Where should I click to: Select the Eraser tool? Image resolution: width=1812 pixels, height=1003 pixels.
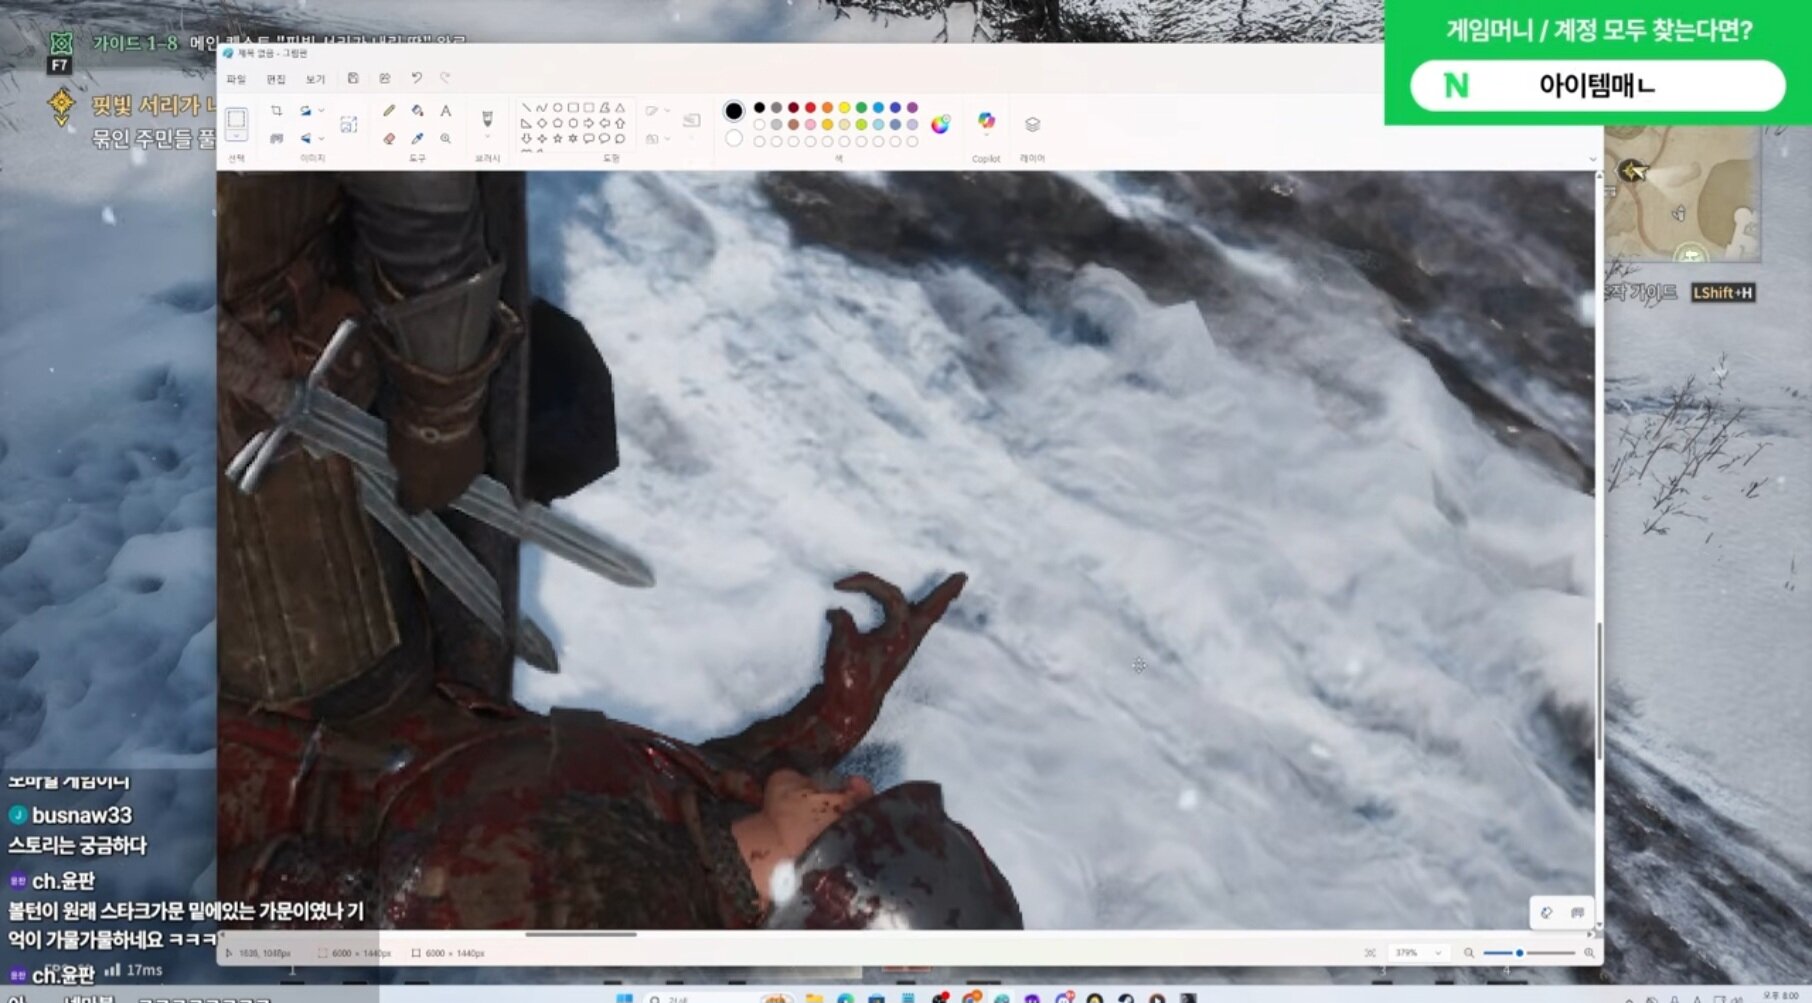(389, 138)
